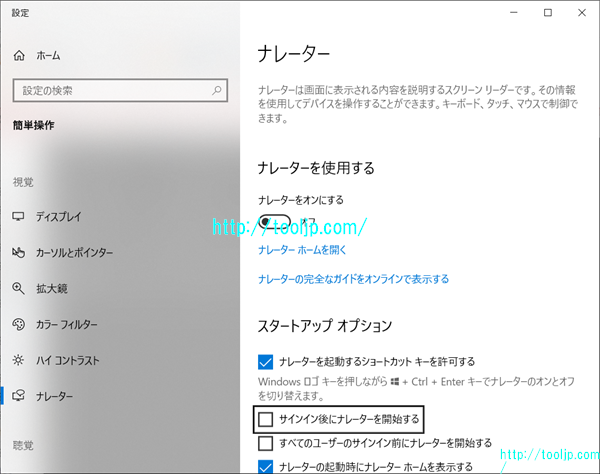
Task: Select ナレーター in the sidebar
Action: pyautogui.click(x=54, y=396)
